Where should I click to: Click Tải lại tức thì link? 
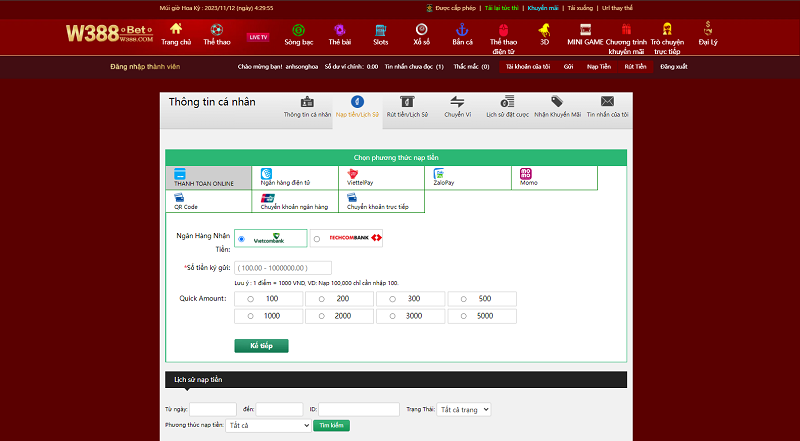click(x=502, y=8)
